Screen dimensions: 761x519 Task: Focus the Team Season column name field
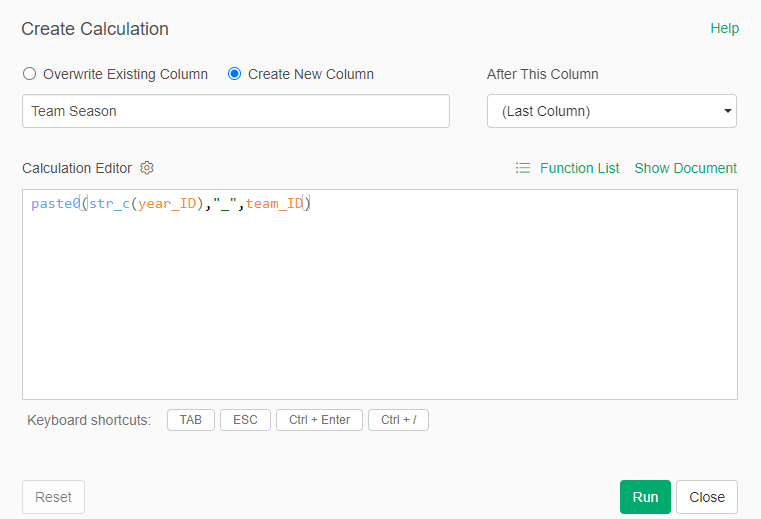tap(235, 111)
